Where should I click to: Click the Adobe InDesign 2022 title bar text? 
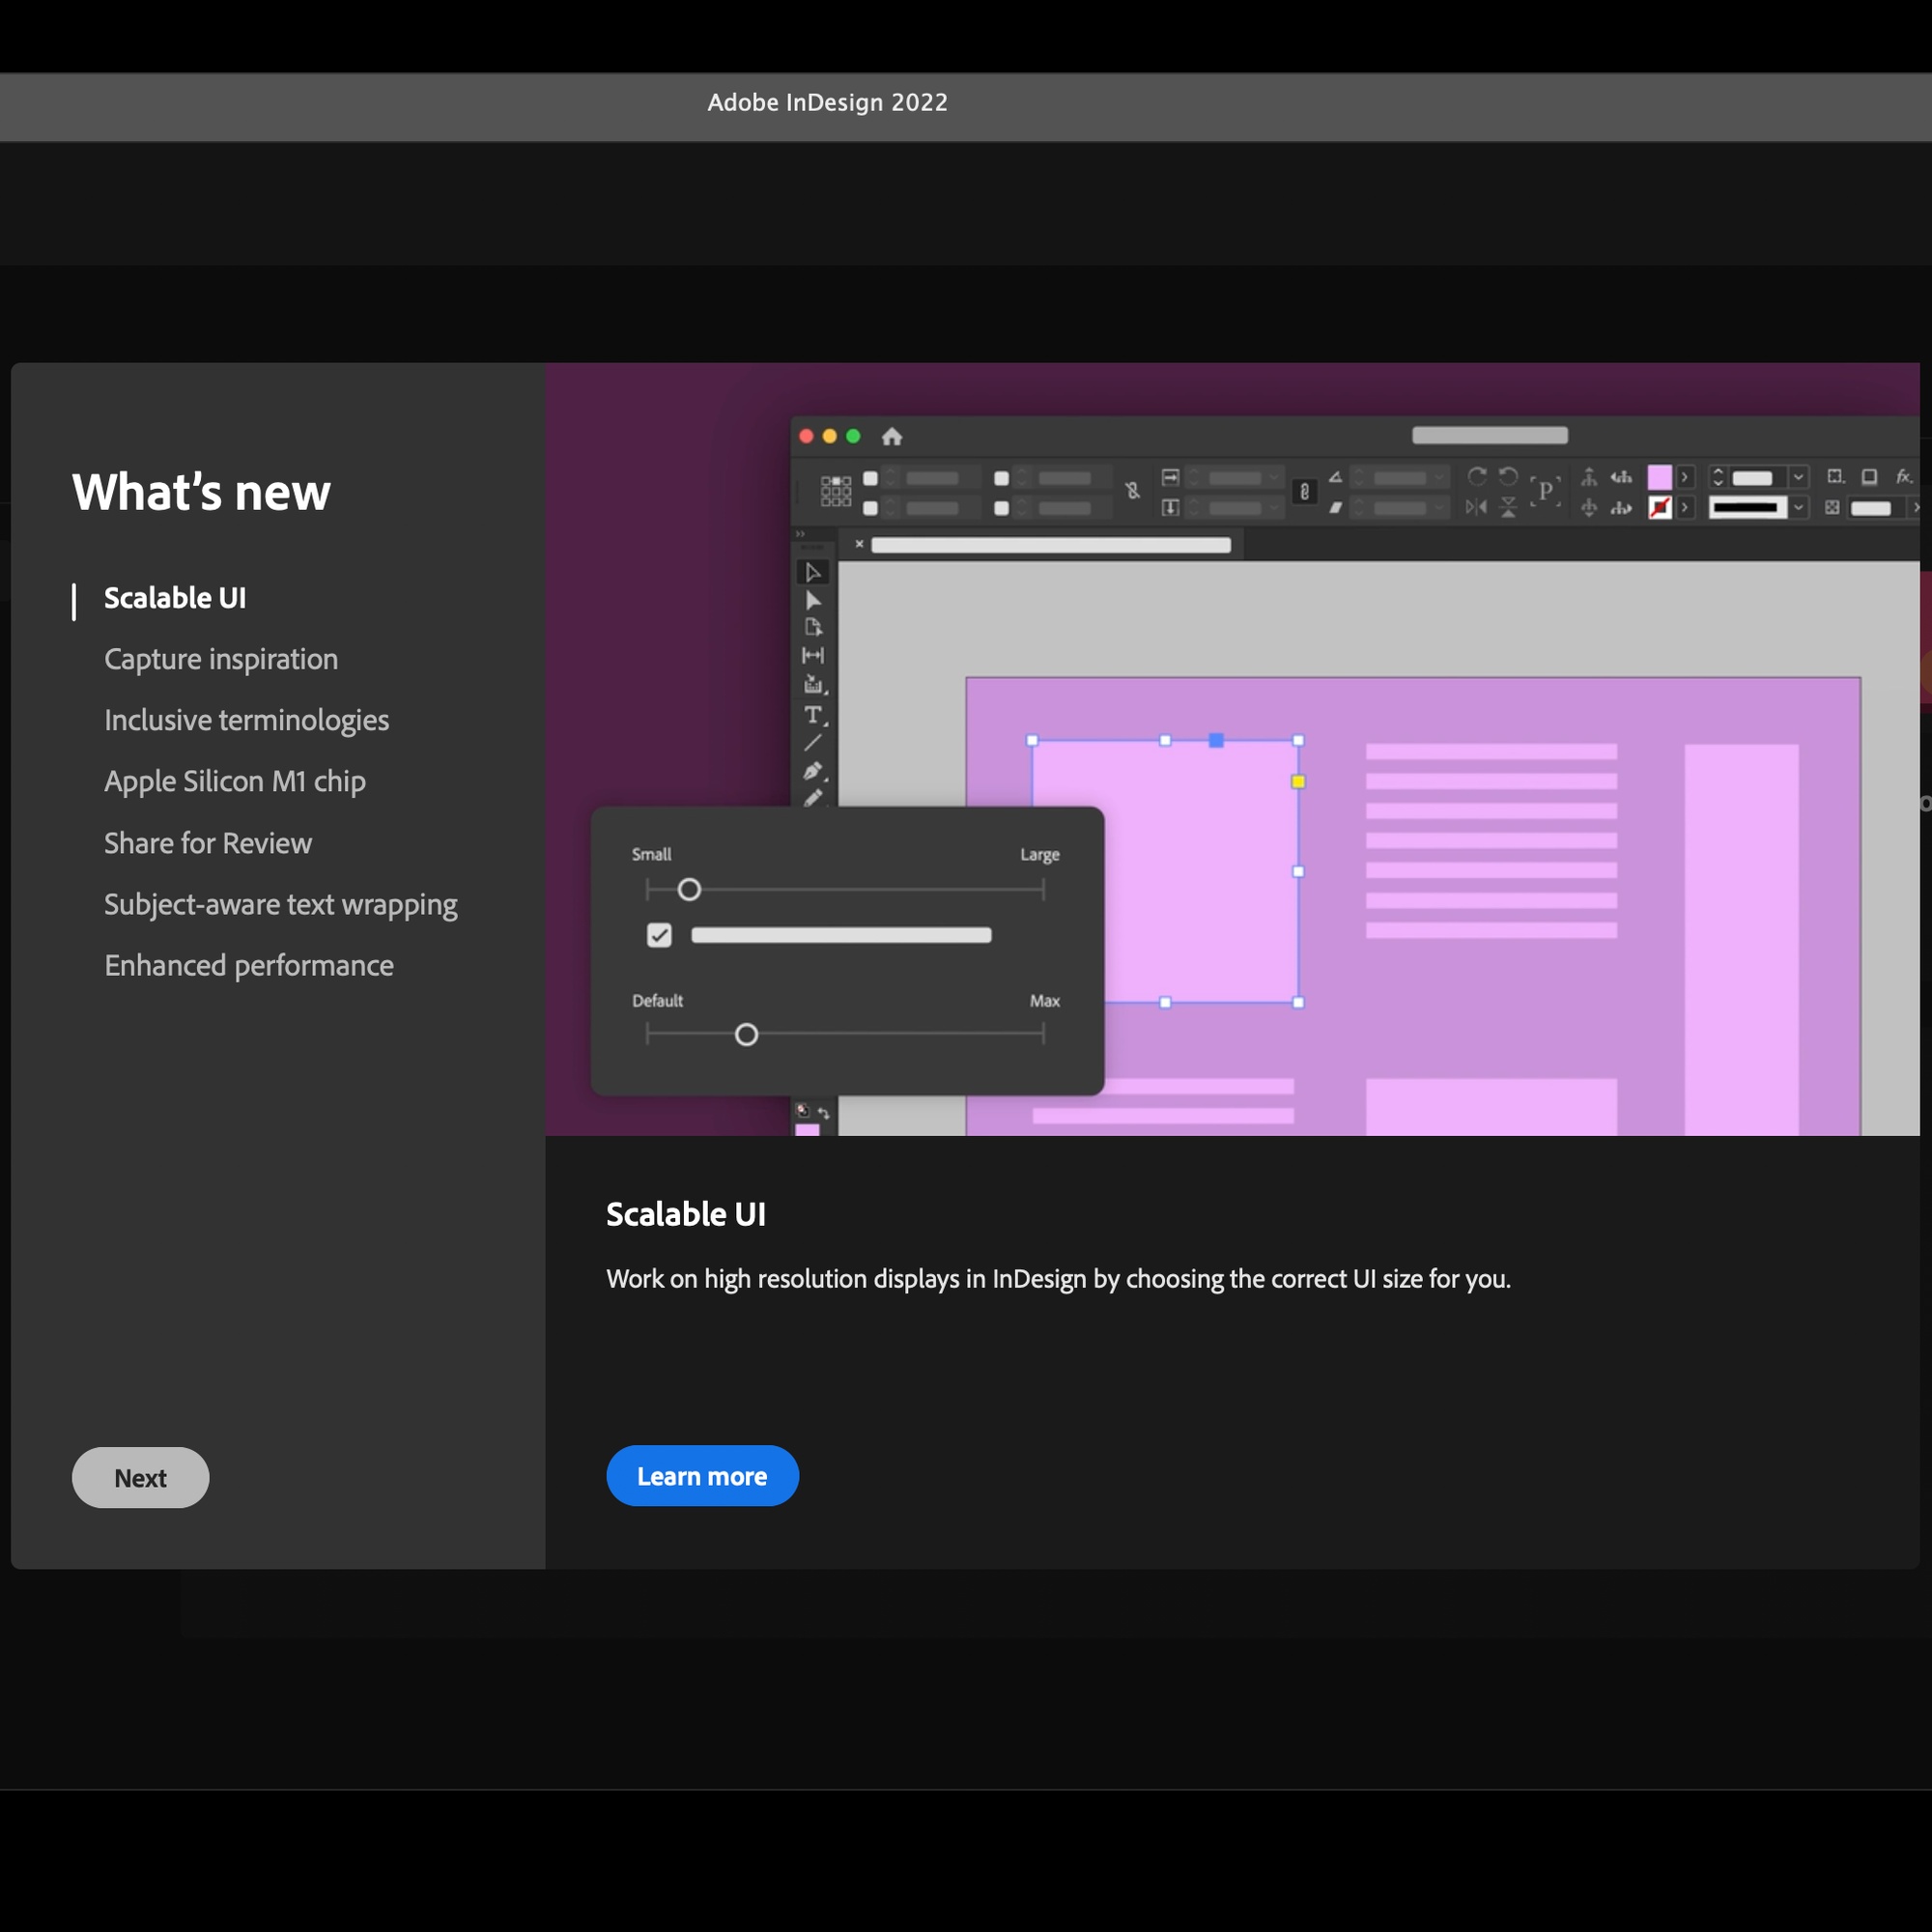click(x=827, y=103)
